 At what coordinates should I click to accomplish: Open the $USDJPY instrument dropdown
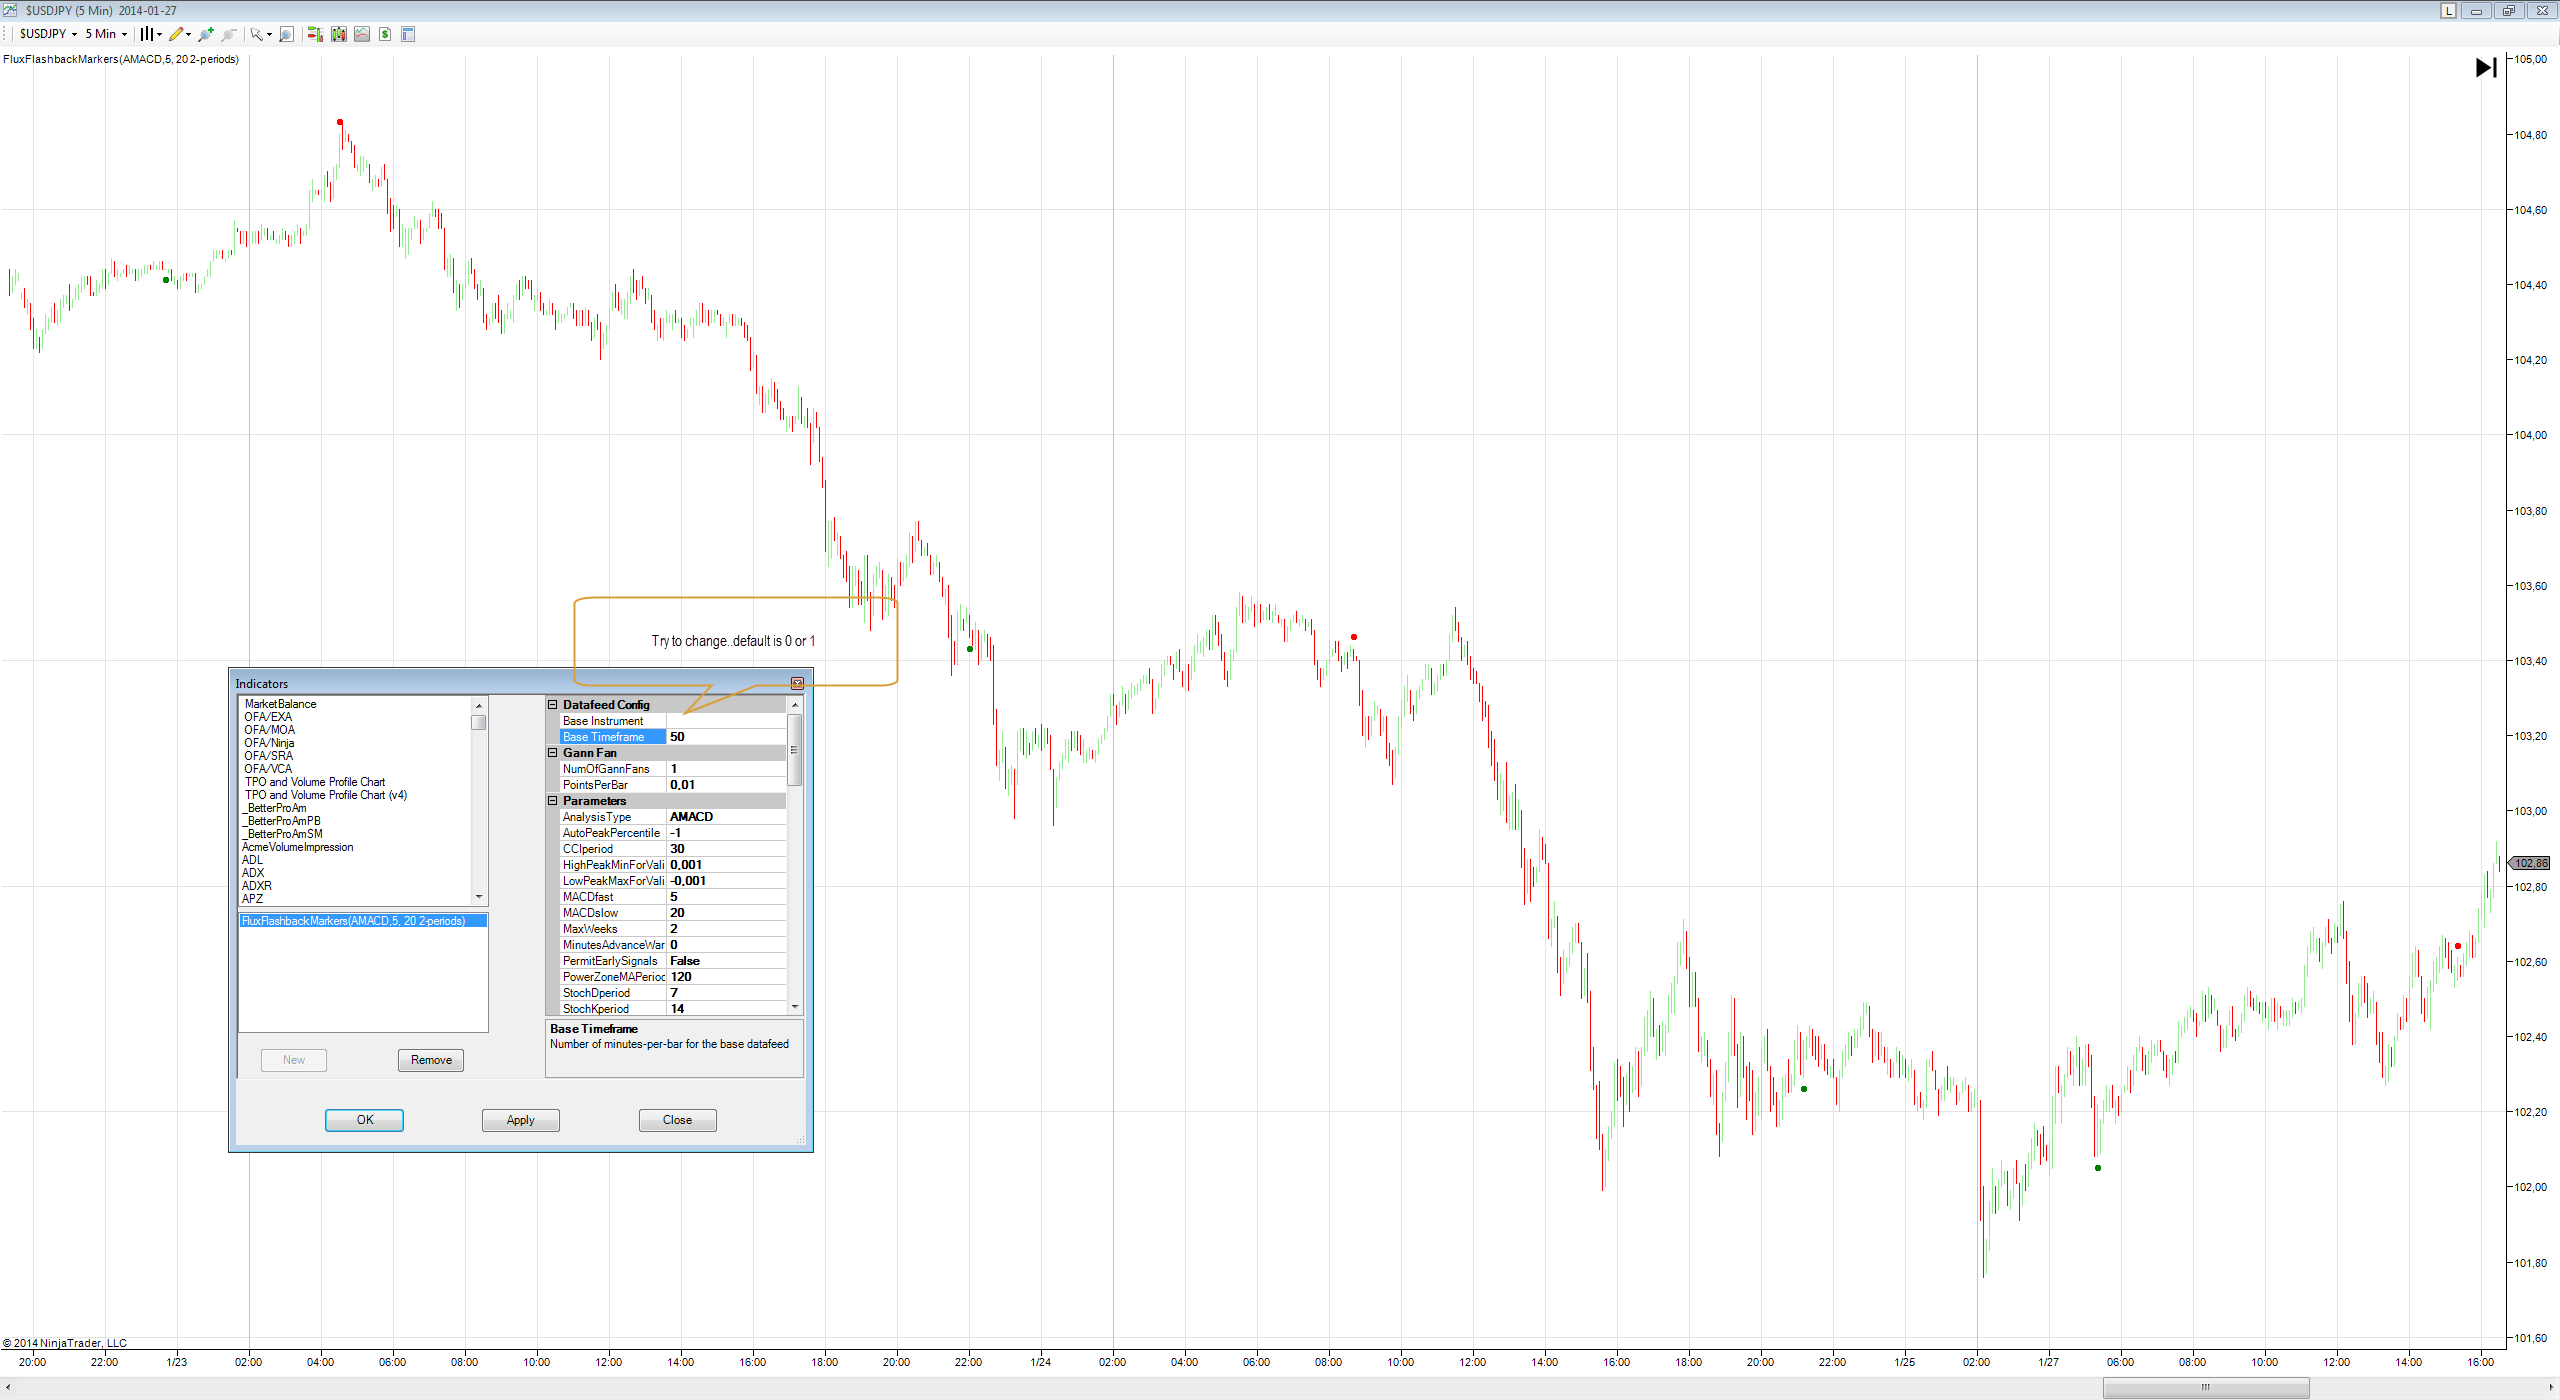[48, 34]
